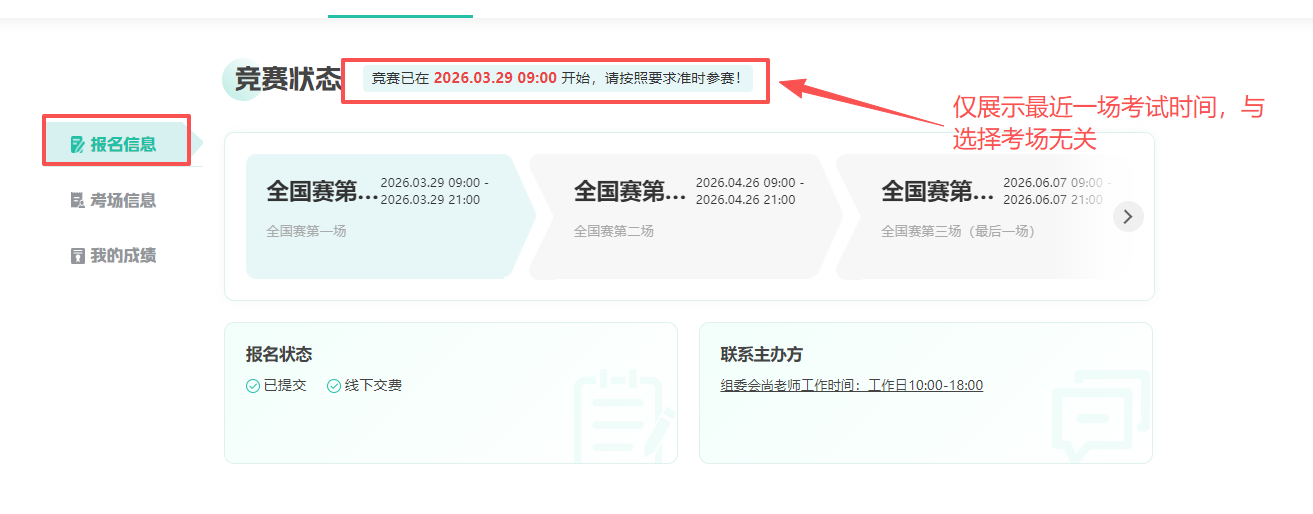
Task: Click the 2026.04.26 session date range
Action: coord(749,191)
